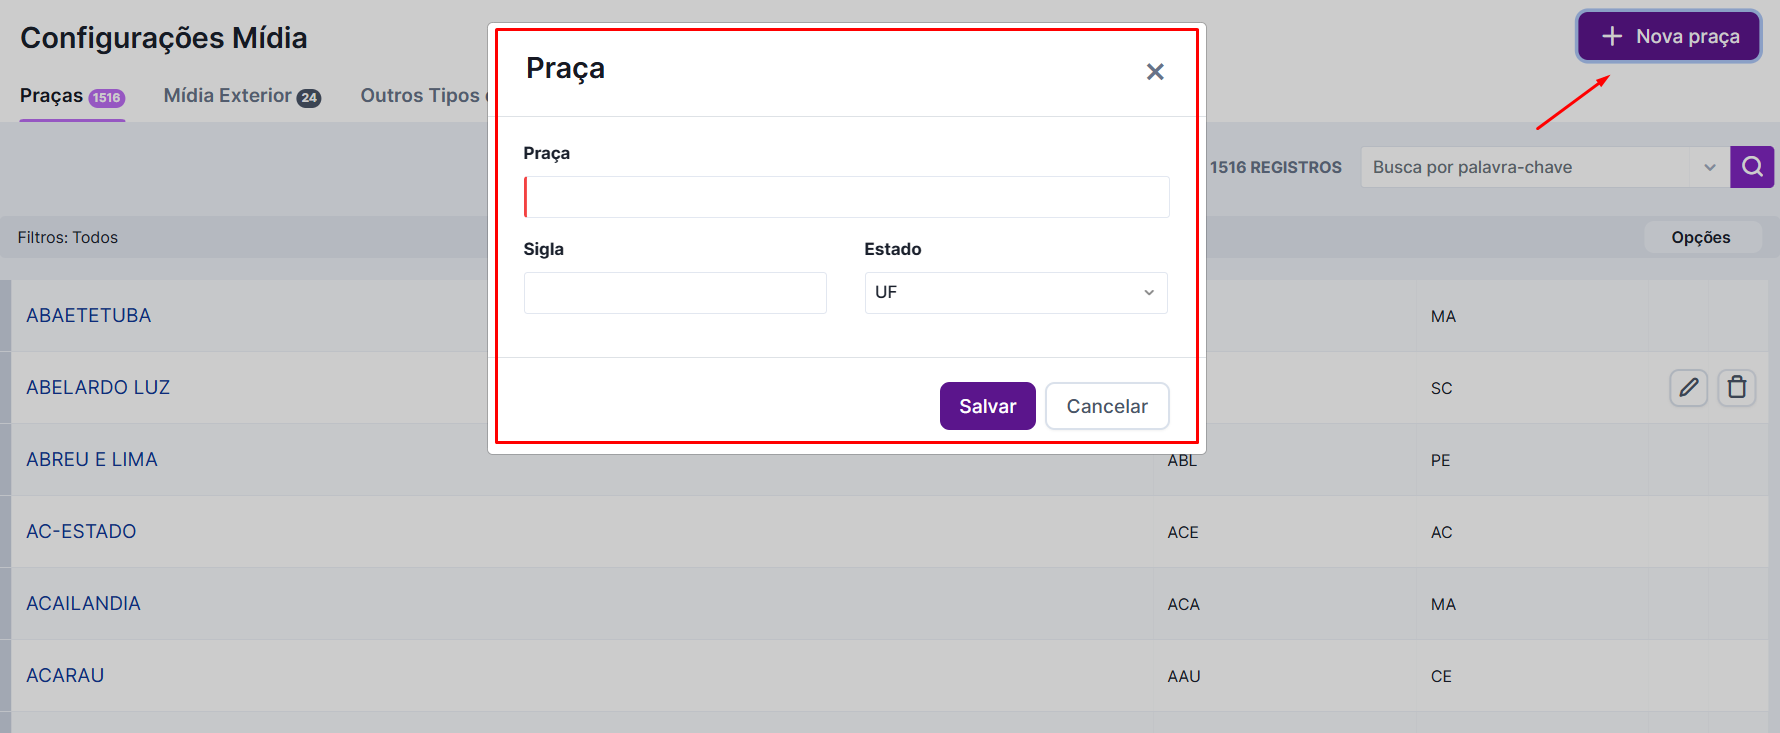
Task: Select the AC-ESTADO entry link
Action: (x=81, y=532)
